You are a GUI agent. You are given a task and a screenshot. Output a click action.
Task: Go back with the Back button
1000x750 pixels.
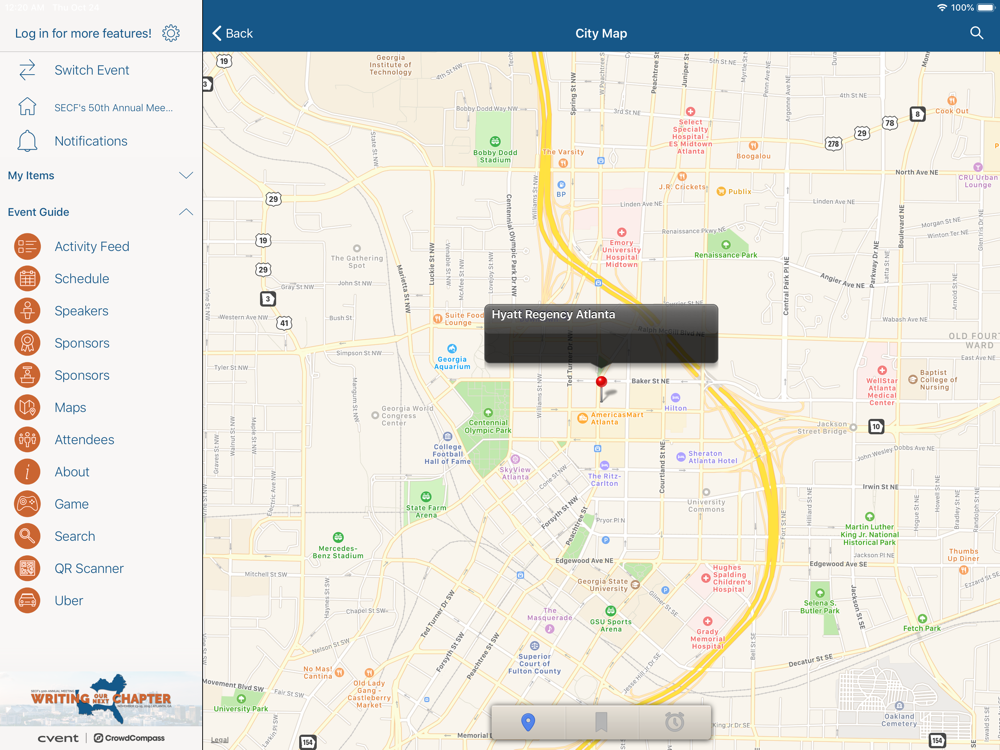click(232, 33)
